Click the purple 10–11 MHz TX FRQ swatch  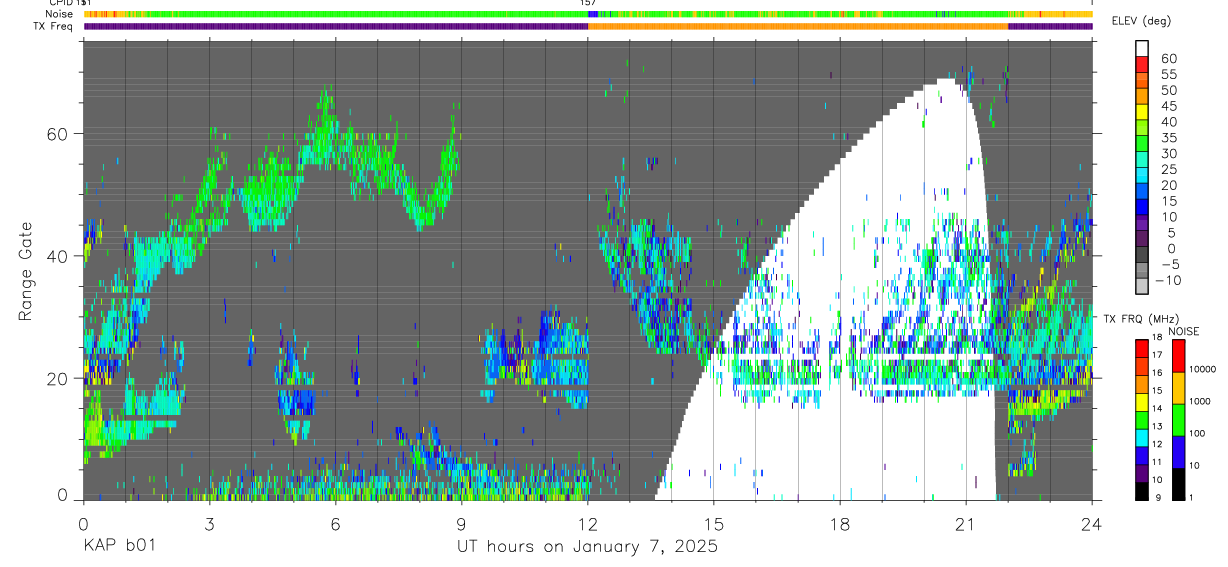pyautogui.click(x=1142, y=473)
